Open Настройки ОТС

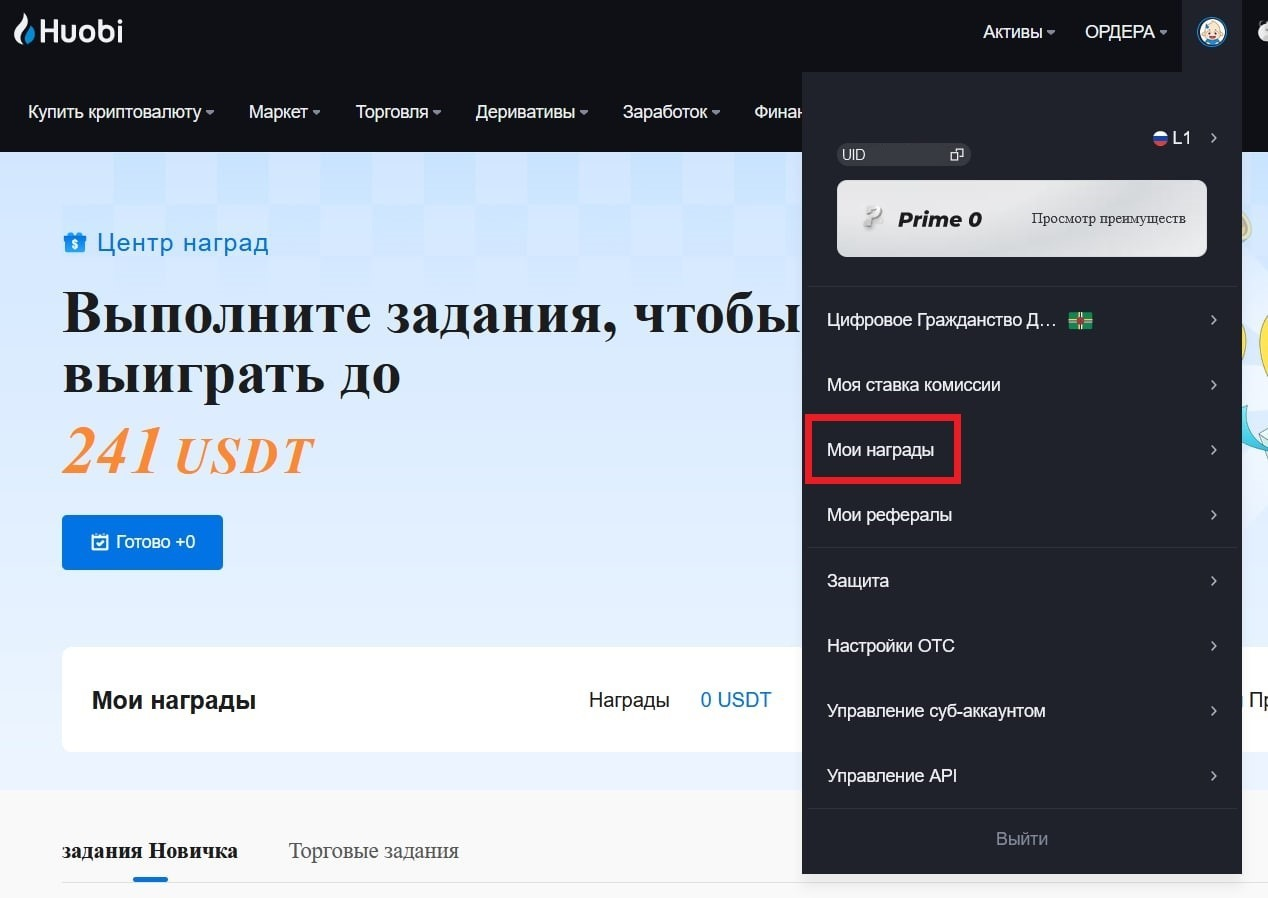click(x=1022, y=646)
